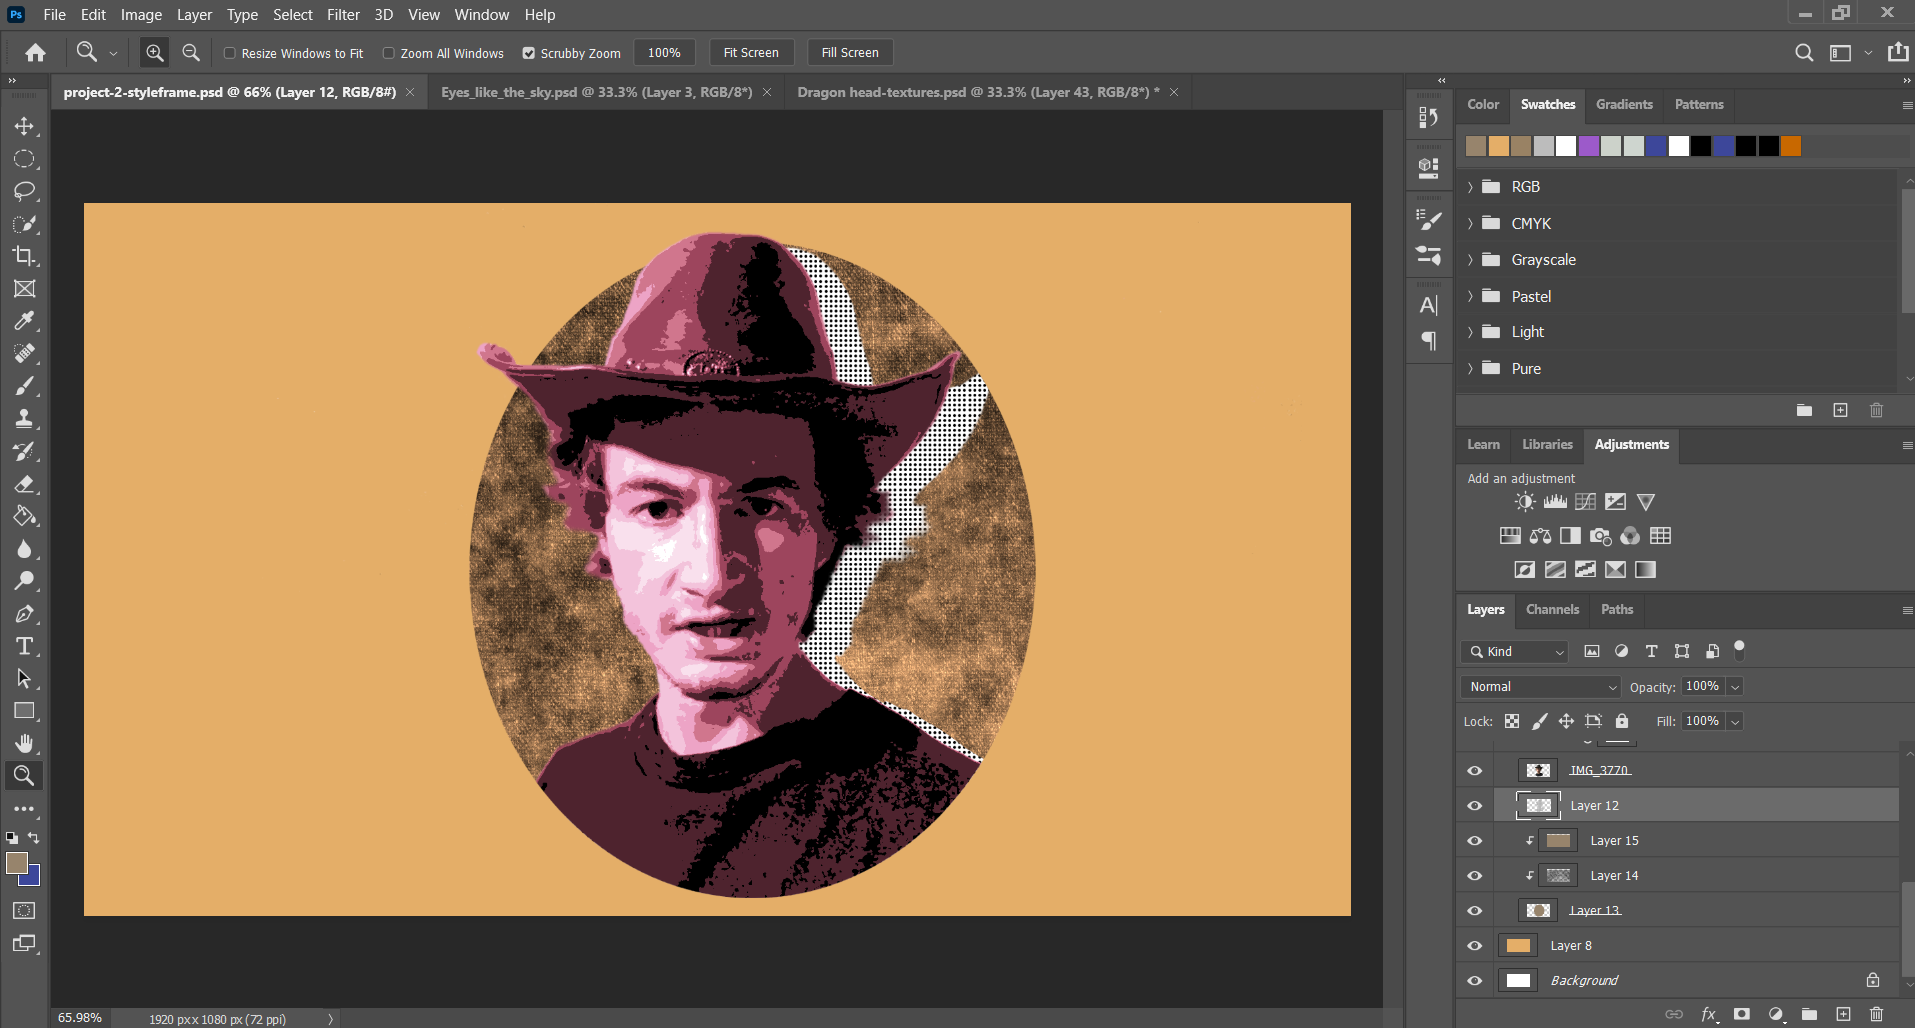The image size is (1915, 1028).
Task: Add a Levels adjustment
Action: (x=1555, y=502)
